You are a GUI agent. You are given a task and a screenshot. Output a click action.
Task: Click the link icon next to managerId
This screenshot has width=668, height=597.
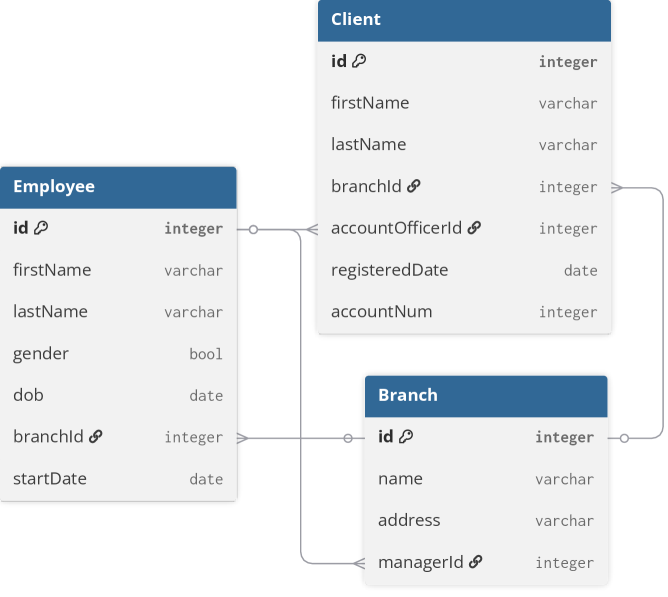476,562
